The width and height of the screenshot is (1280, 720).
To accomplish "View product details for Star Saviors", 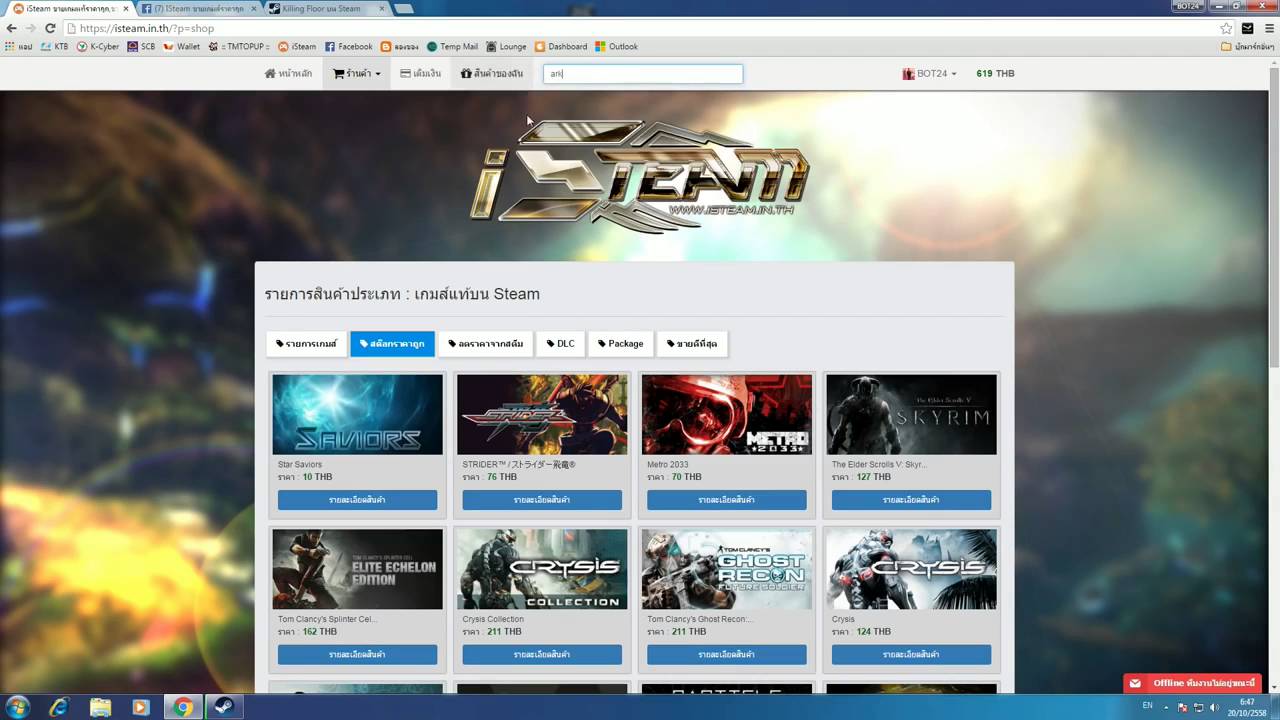I will click(x=357, y=500).
